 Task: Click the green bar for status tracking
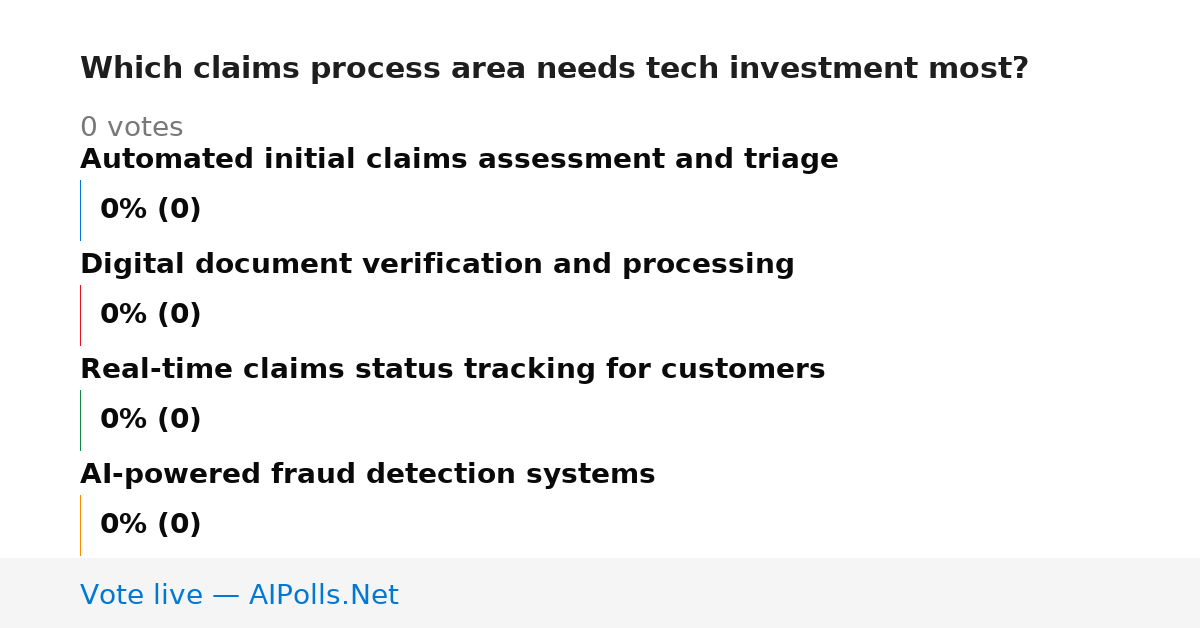pyautogui.click(x=81, y=420)
